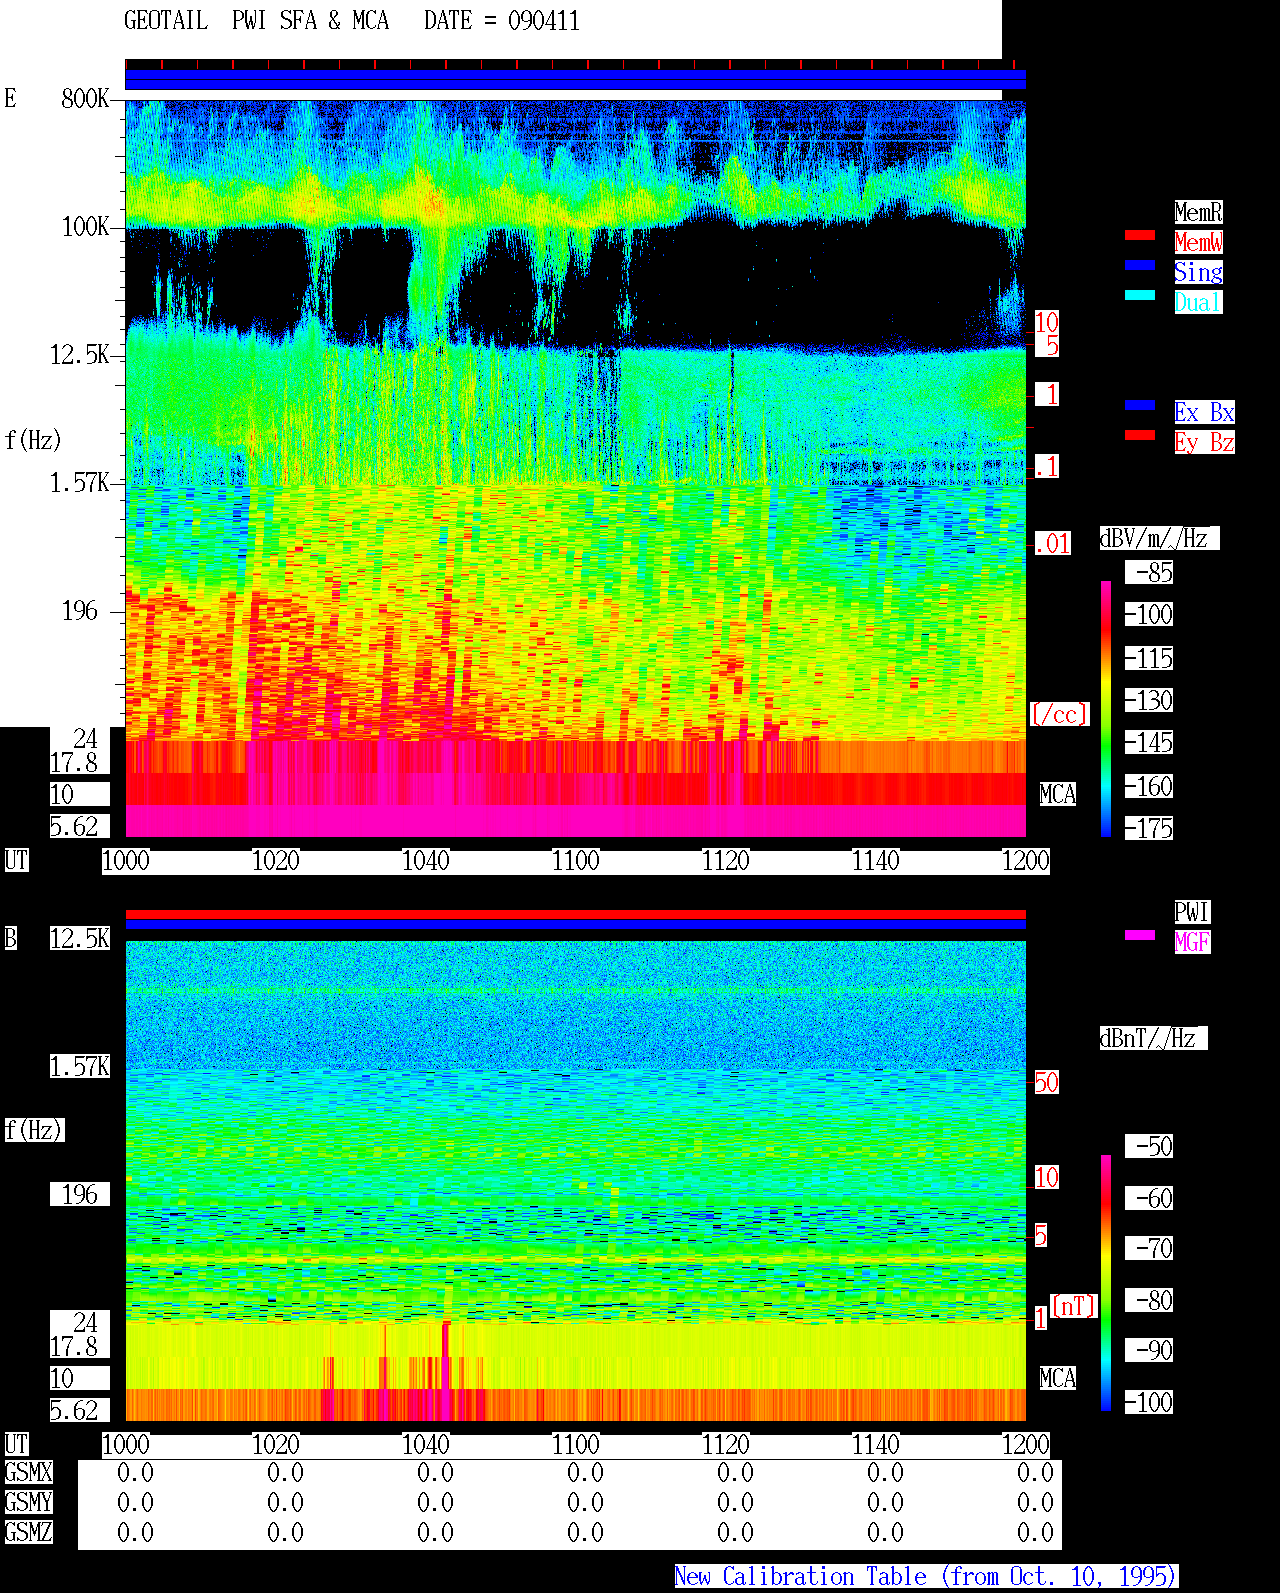Click the blue Ex Bx legend swatch
The width and height of the screenshot is (1280, 1593).
click(1140, 405)
